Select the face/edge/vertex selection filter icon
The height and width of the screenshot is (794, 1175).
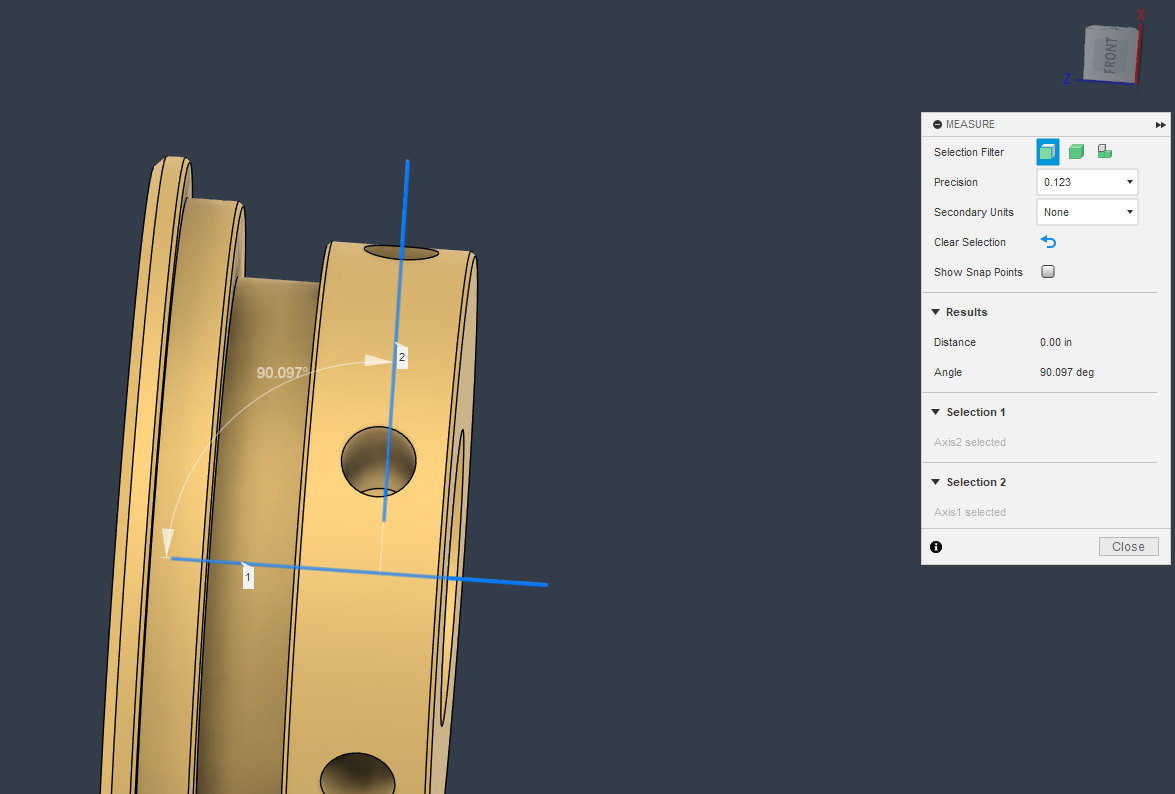[x=1048, y=152]
